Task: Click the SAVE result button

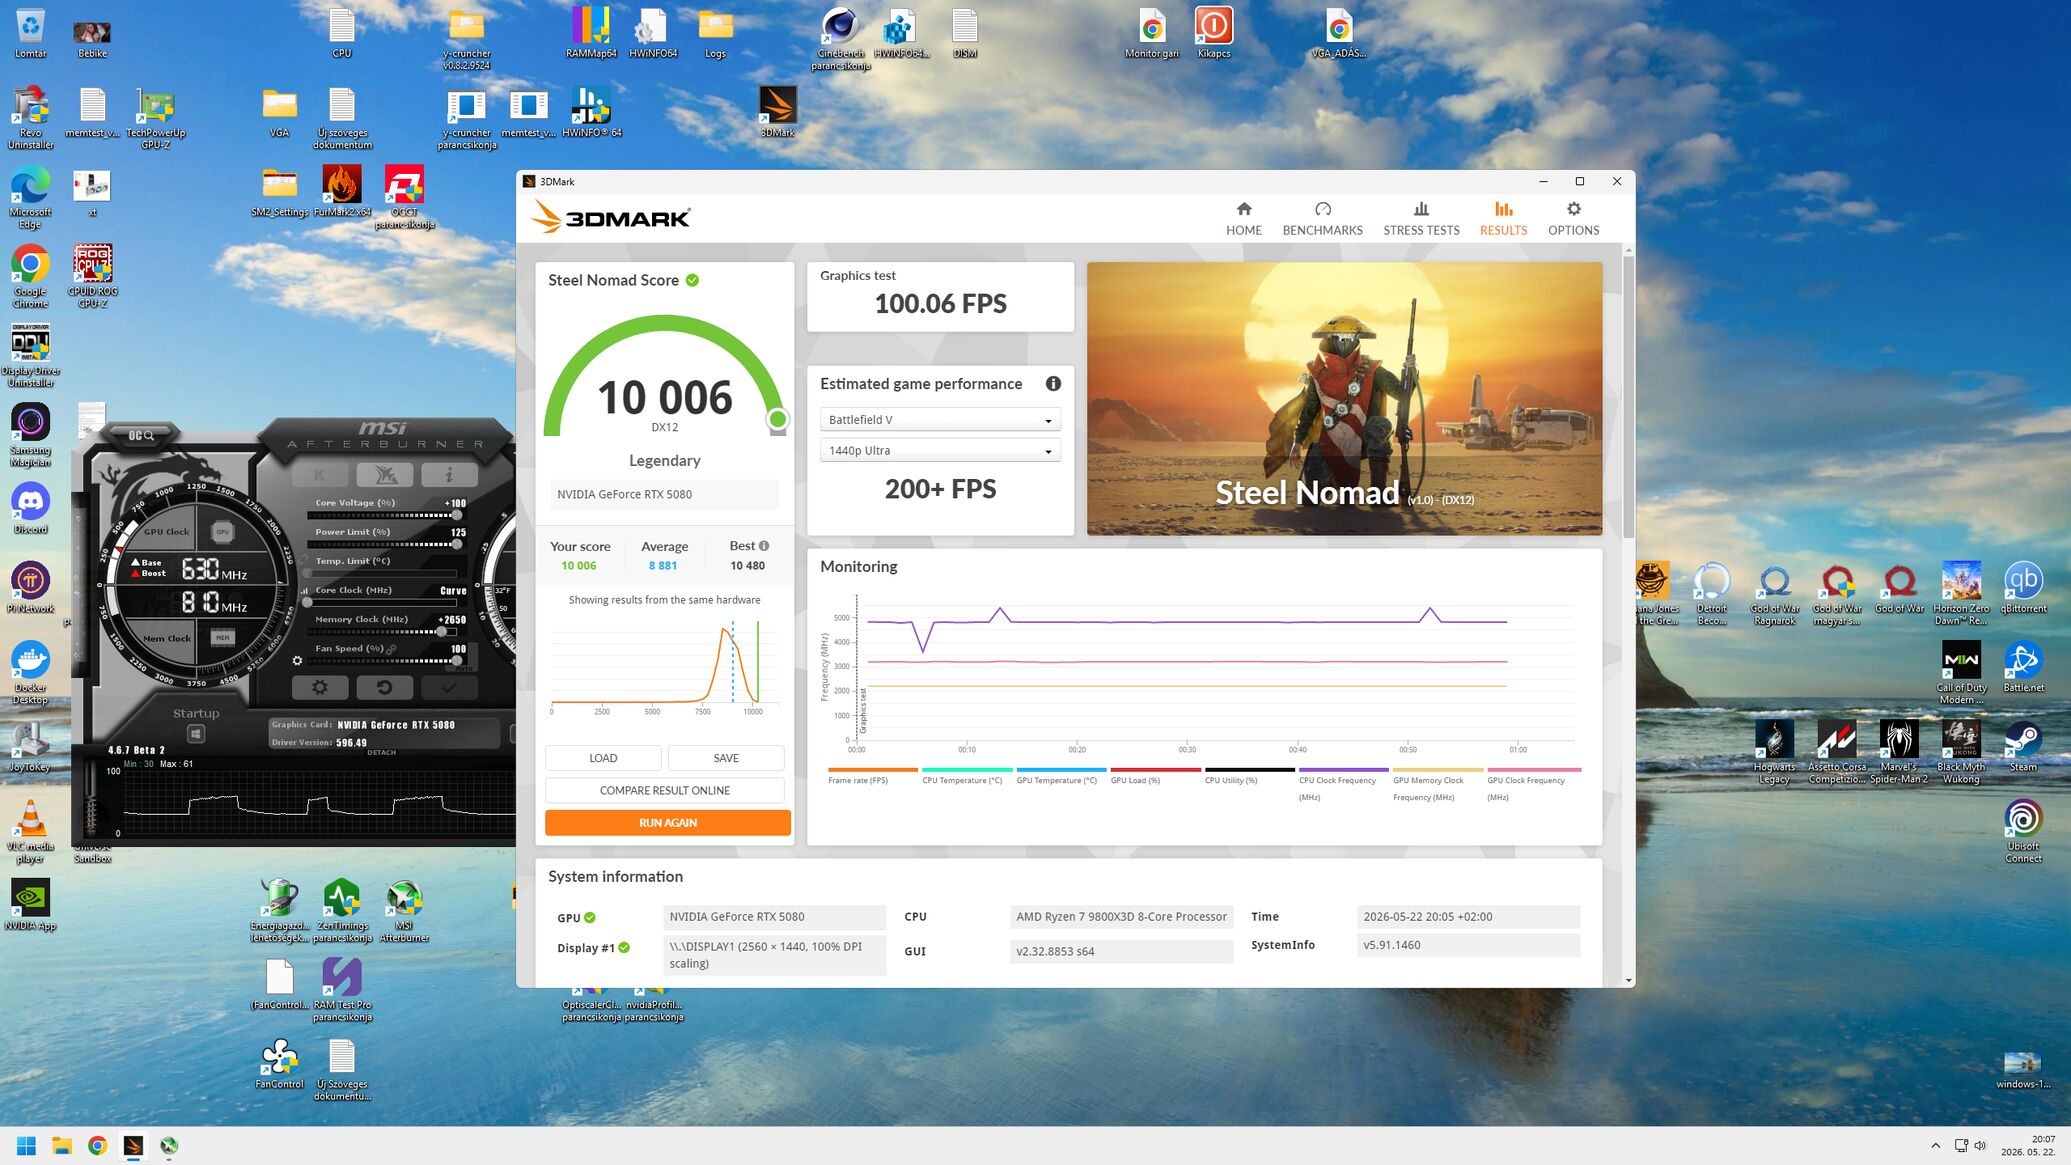Action: coord(726,758)
